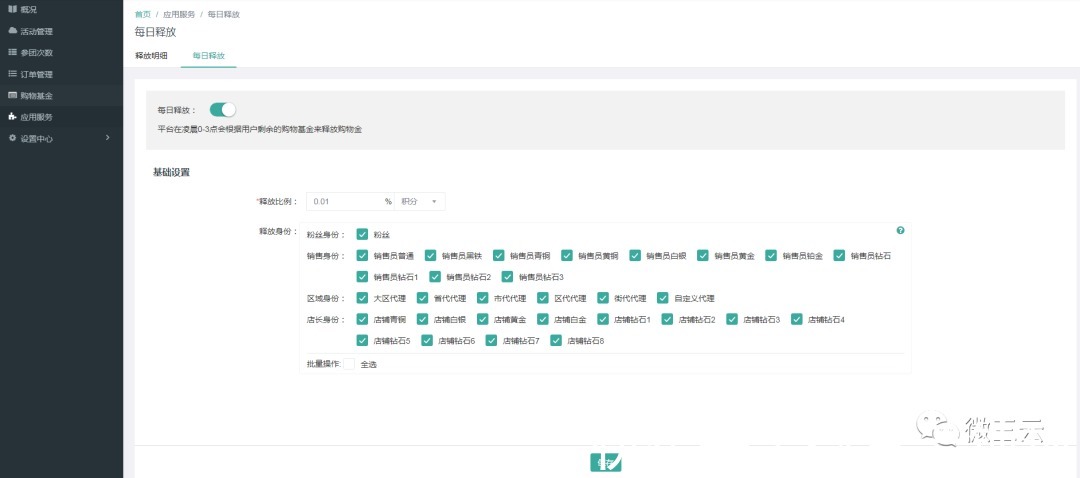Image resolution: width=1080 pixels, height=478 pixels.
Task: Tick the 全选 batch checkbox
Action: pyautogui.click(x=349, y=364)
